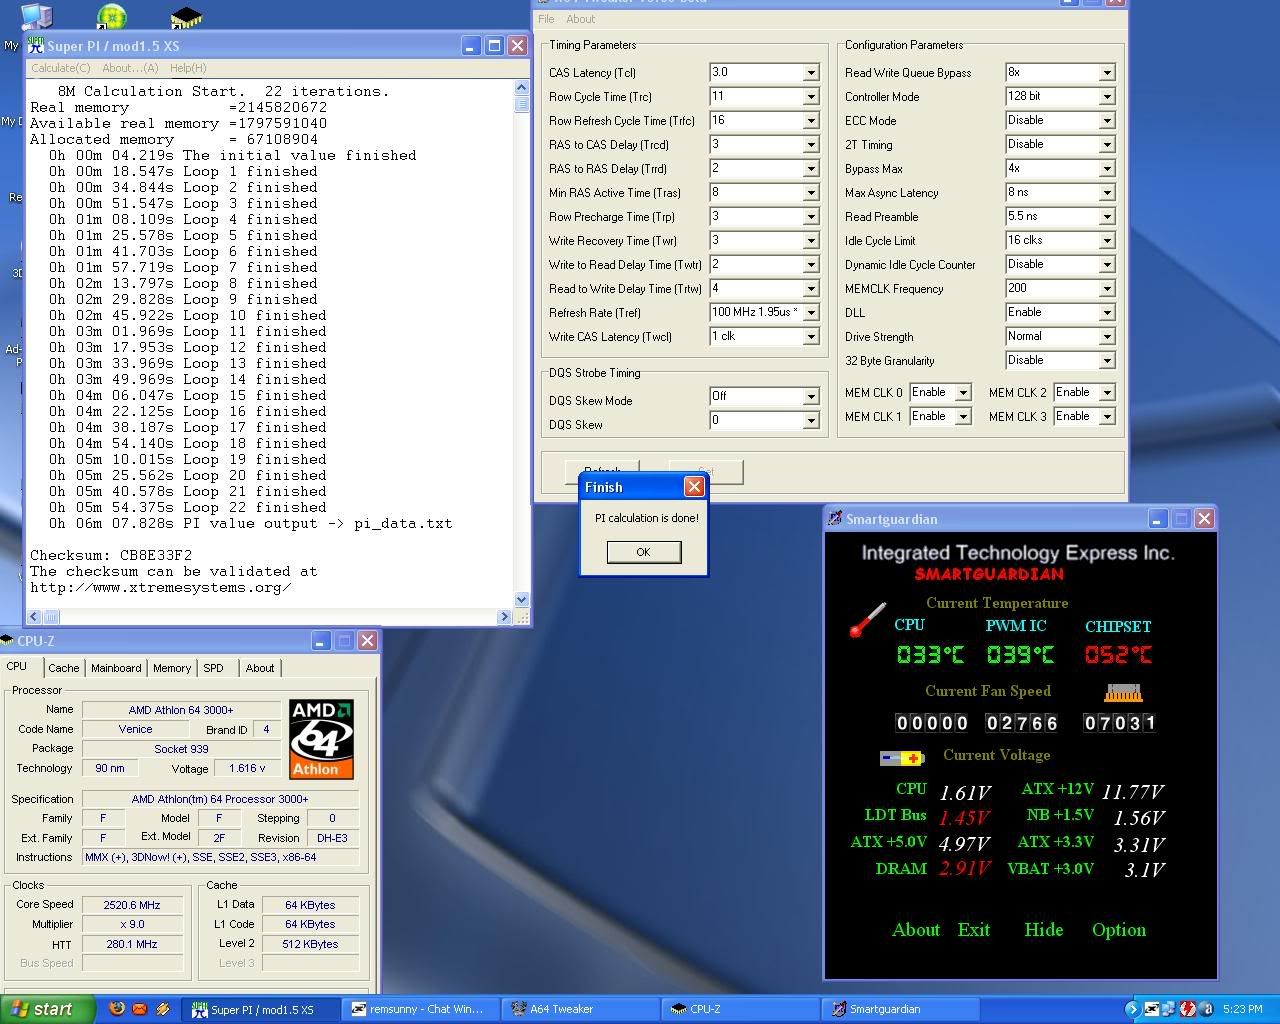This screenshot has width=1280, height=1024.
Task: Switch to the About tab in CPU-Z
Action: pyautogui.click(x=260, y=668)
